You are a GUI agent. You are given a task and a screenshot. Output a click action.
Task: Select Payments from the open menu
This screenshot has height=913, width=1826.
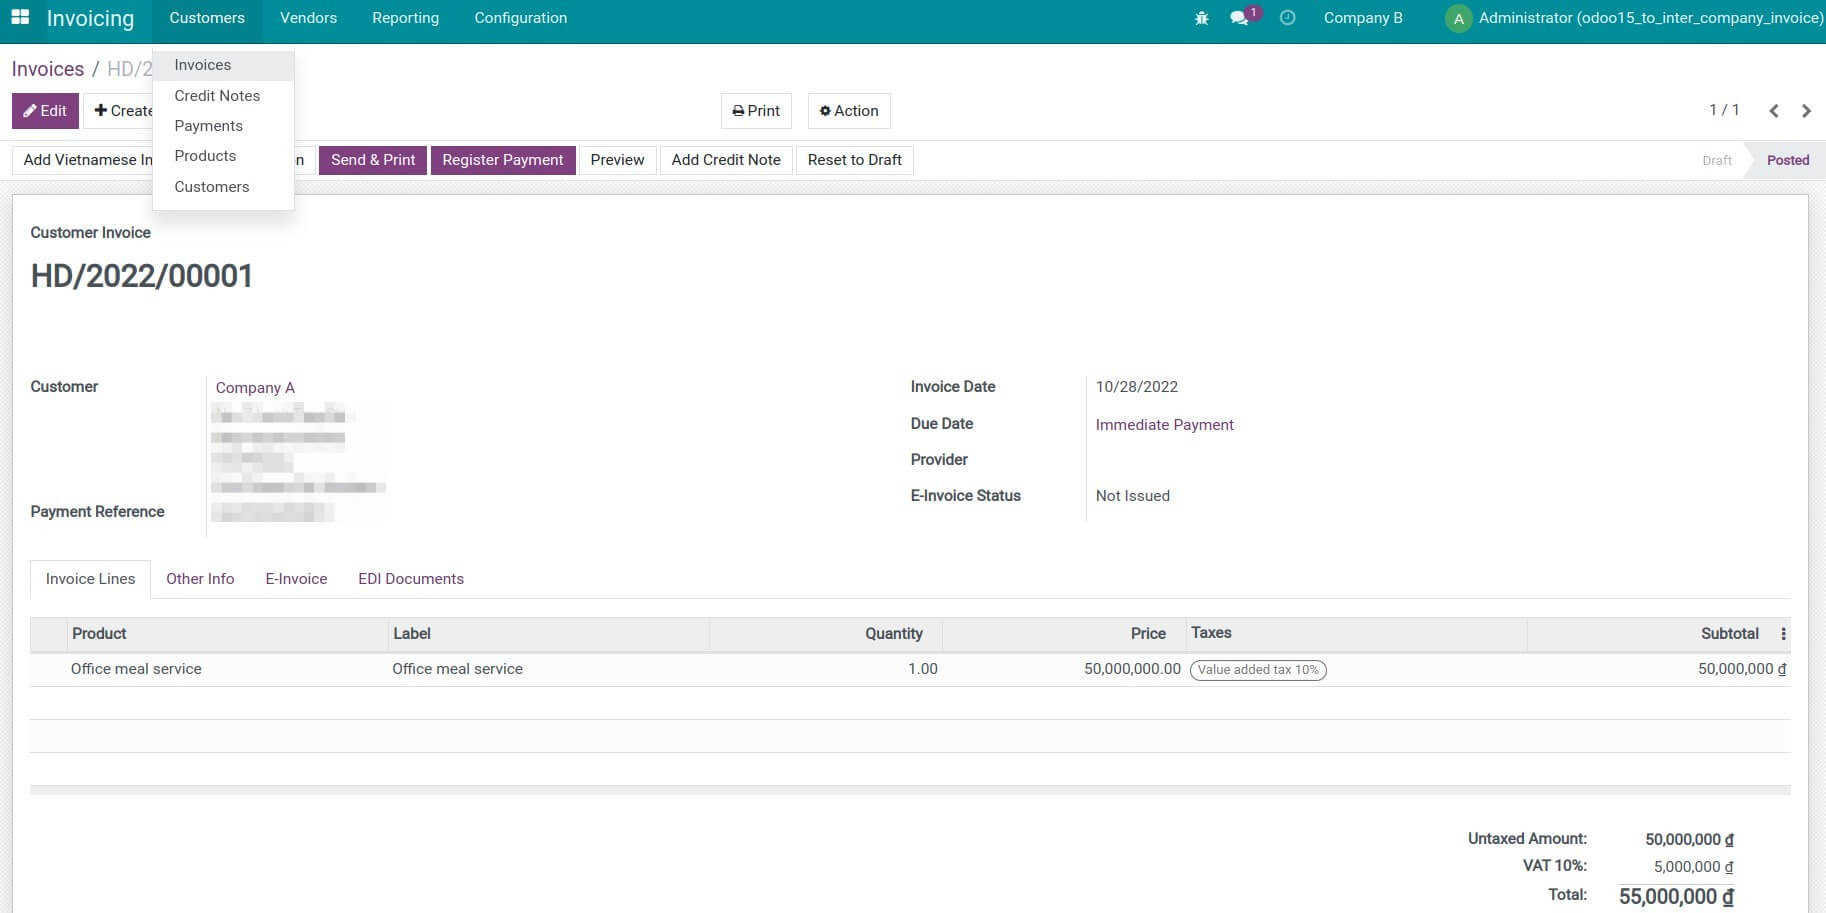point(208,125)
